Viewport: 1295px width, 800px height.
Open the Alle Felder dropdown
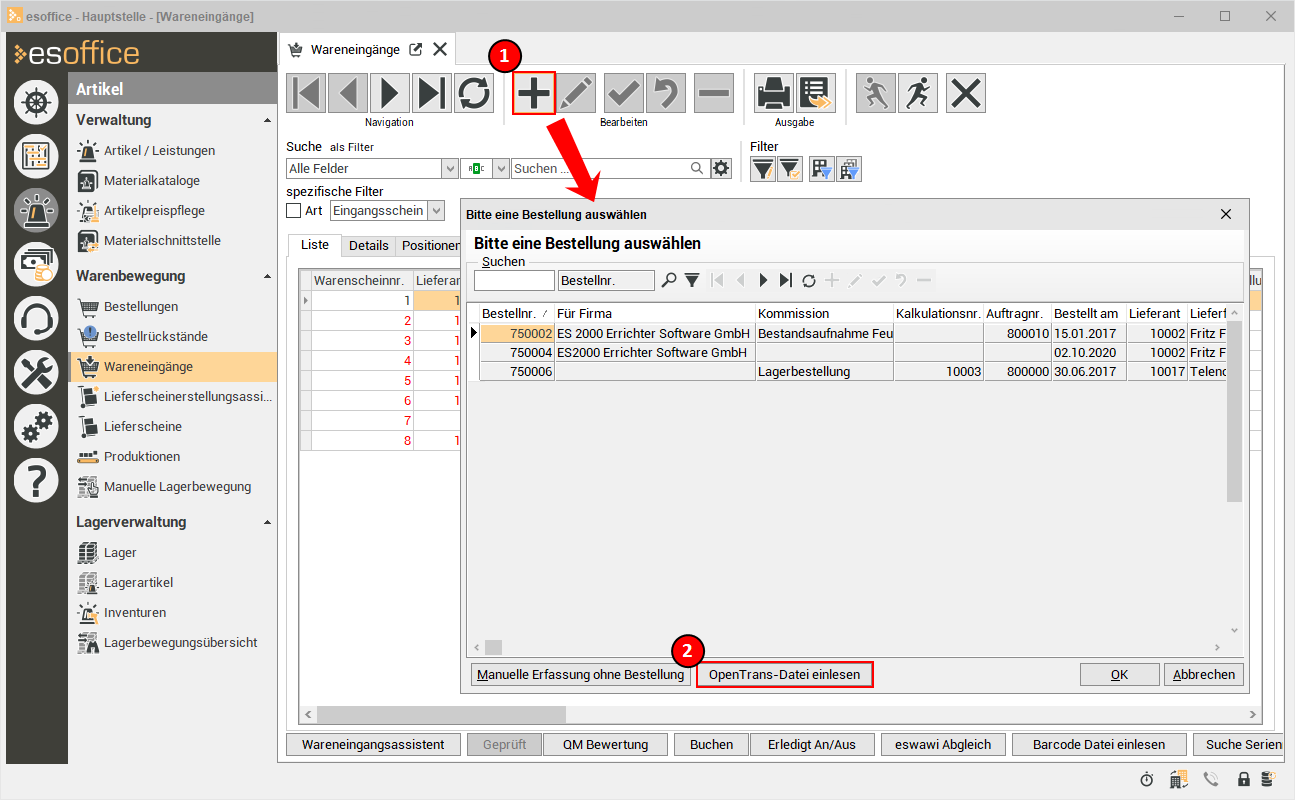coord(450,169)
